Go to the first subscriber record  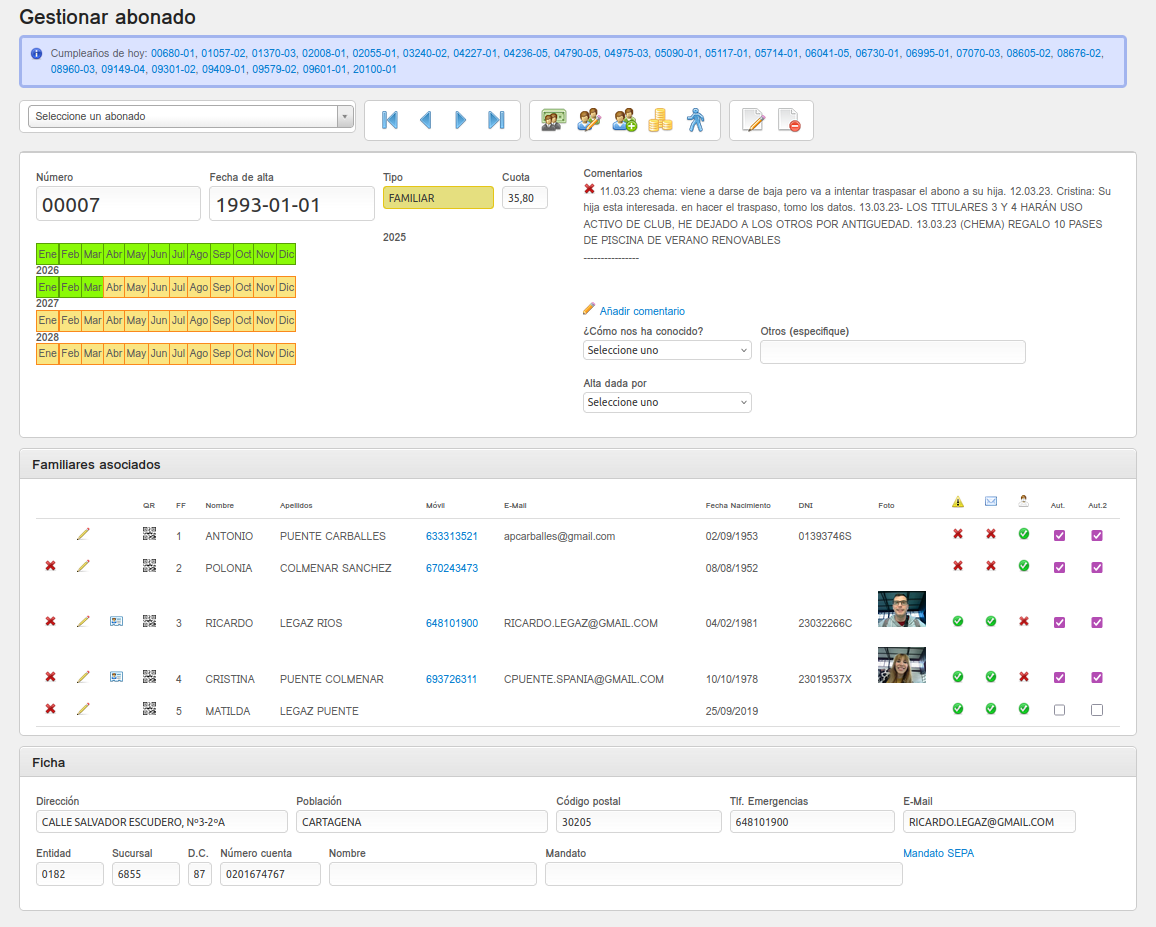[390, 120]
